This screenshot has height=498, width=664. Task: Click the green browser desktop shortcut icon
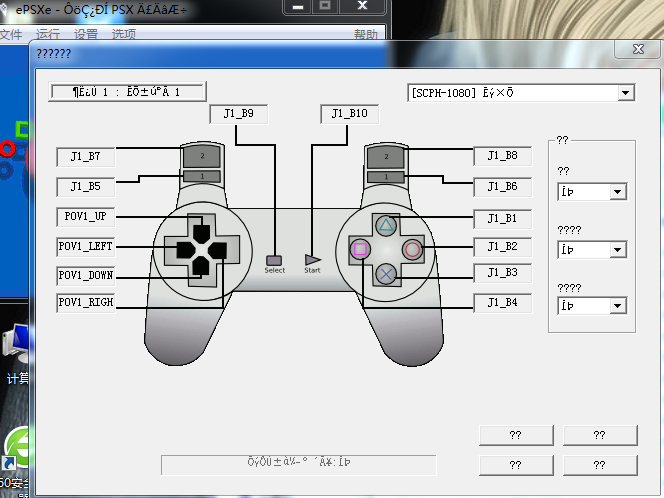tap(16, 449)
